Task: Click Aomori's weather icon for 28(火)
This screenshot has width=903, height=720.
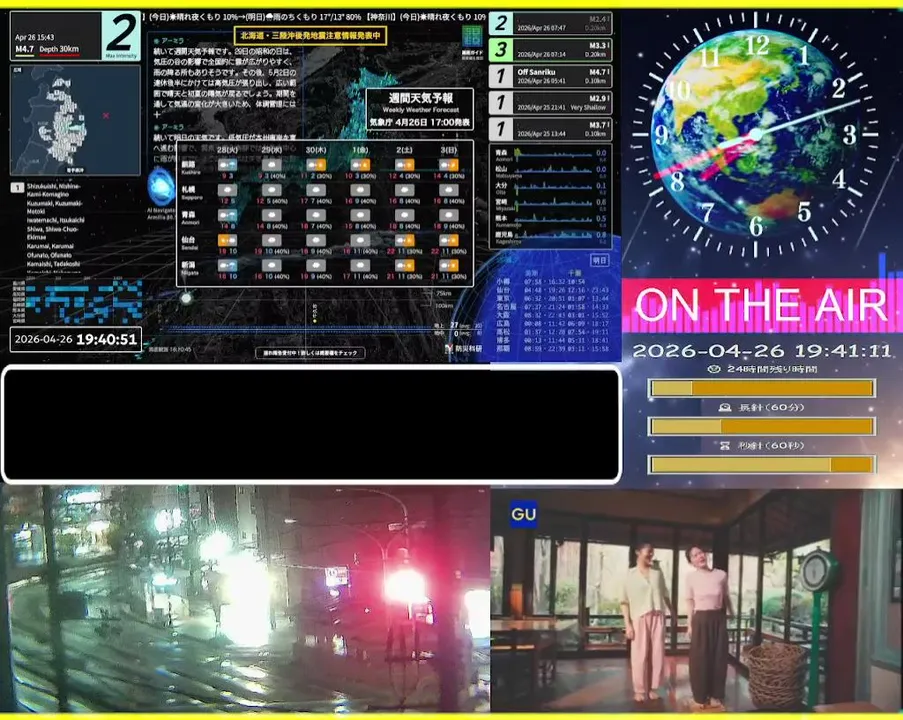Action: [227, 215]
